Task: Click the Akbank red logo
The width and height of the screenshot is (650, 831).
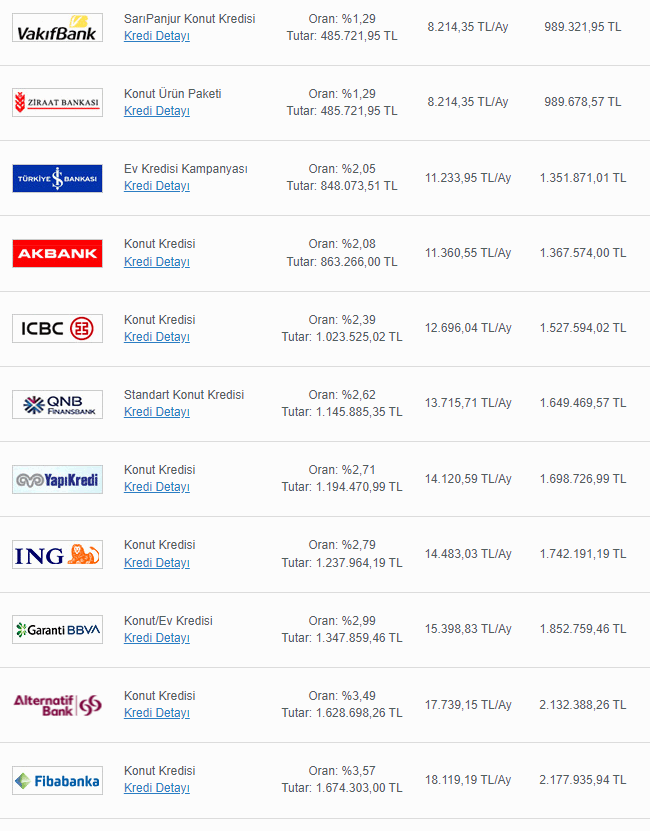Action: [x=57, y=253]
